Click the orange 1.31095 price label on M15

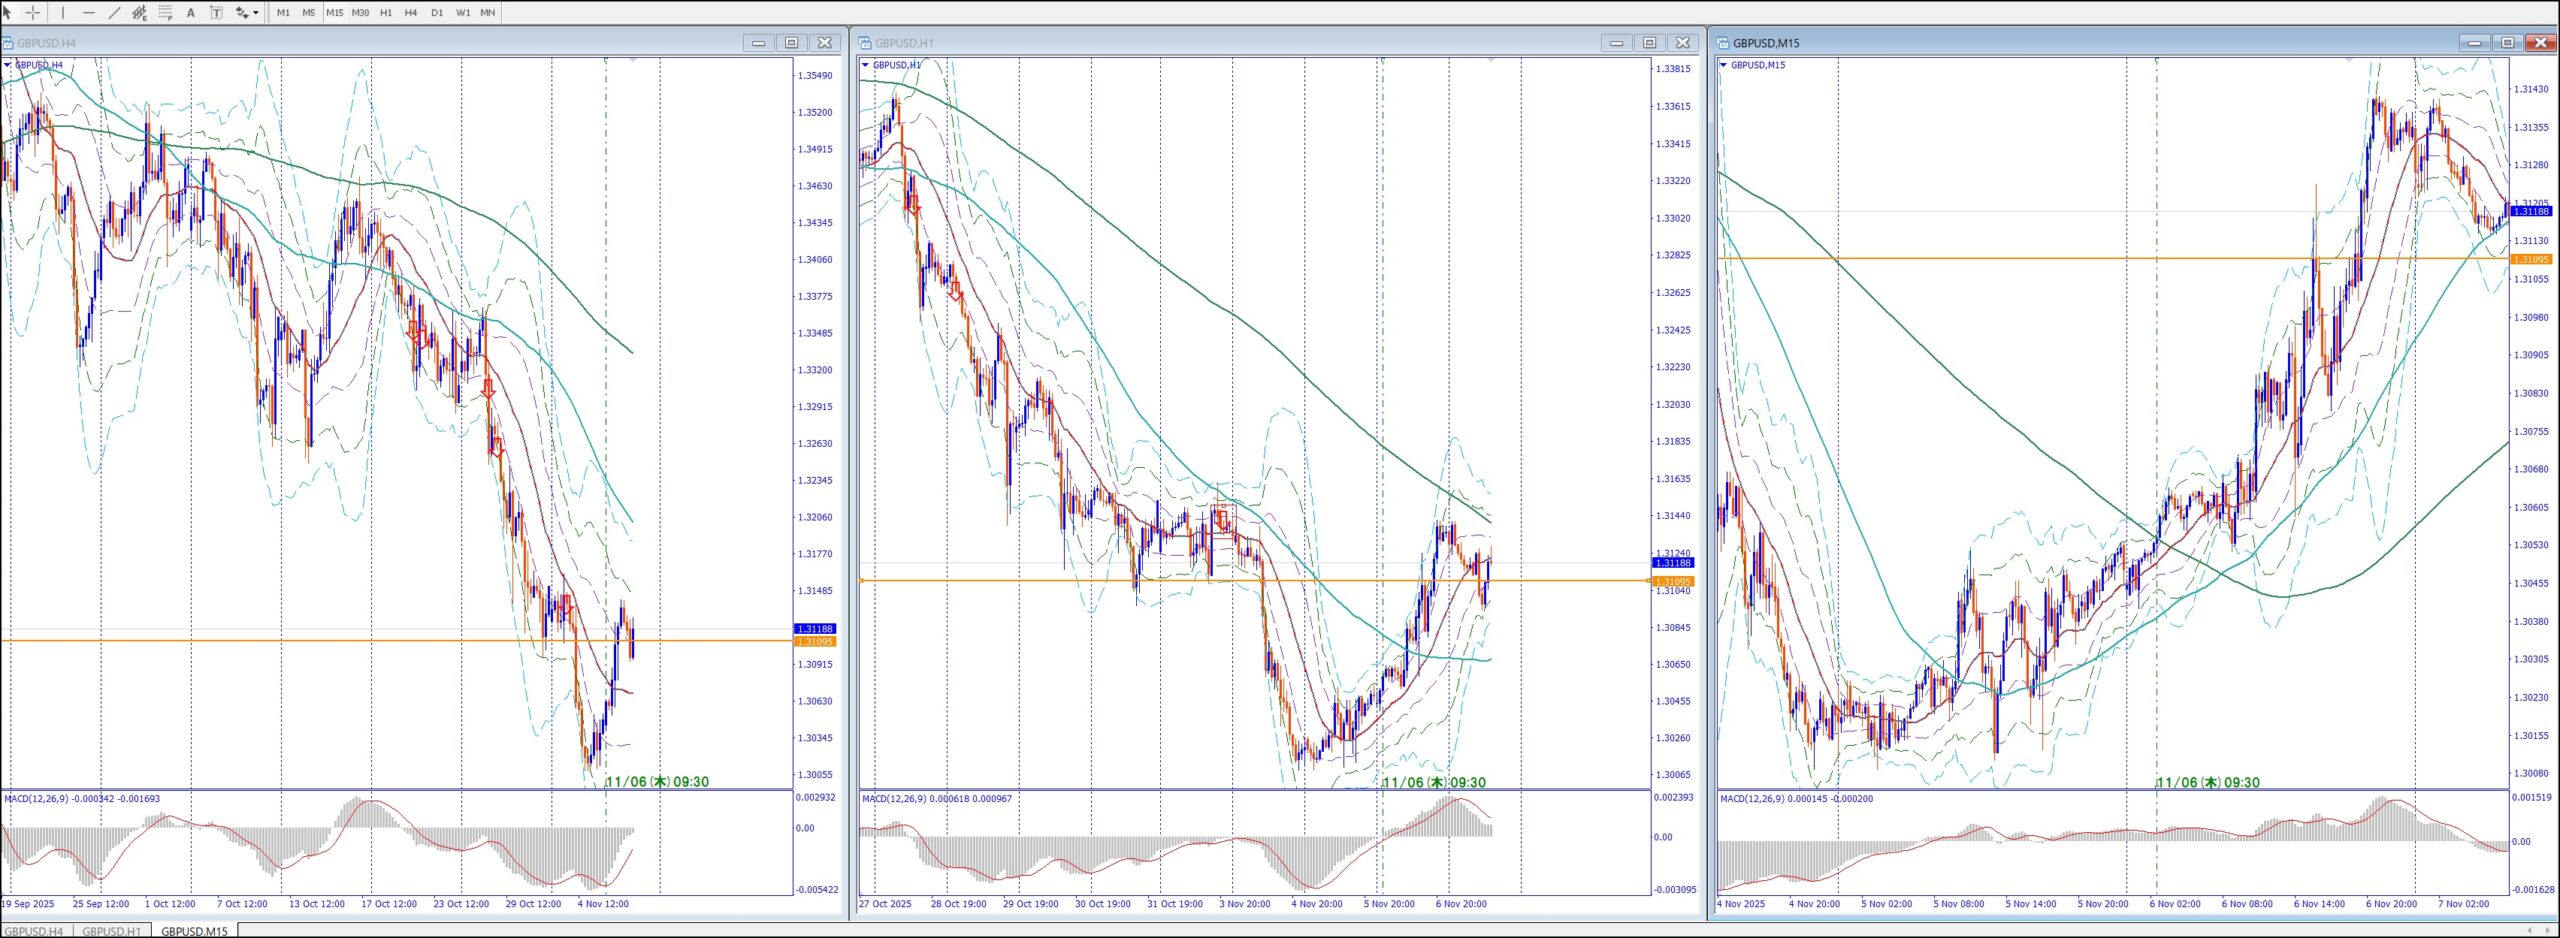(x=2531, y=260)
